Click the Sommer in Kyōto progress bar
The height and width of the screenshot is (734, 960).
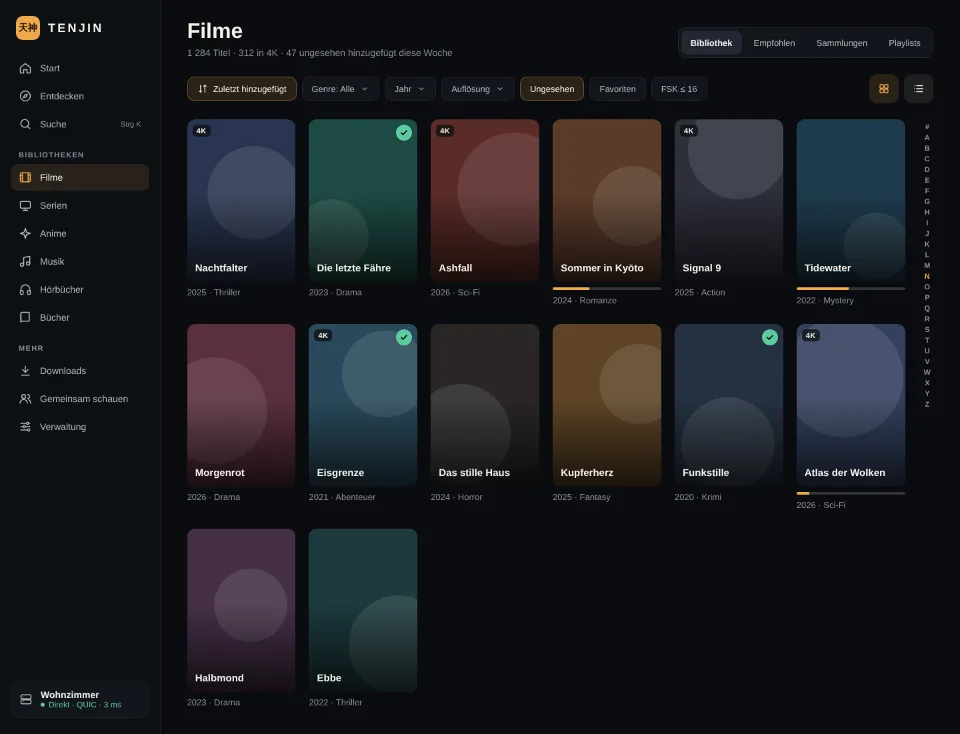click(607, 288)
